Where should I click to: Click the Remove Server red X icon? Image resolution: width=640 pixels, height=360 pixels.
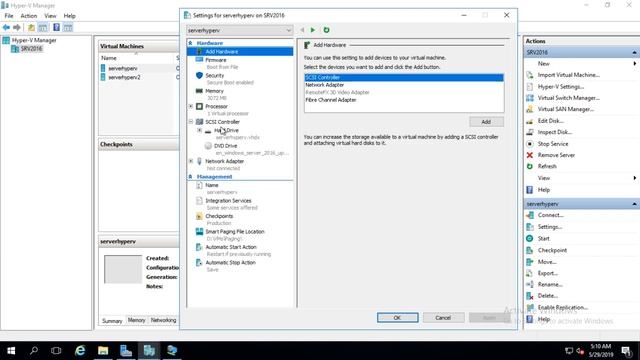pyautogui.click(x=529, y=155)
